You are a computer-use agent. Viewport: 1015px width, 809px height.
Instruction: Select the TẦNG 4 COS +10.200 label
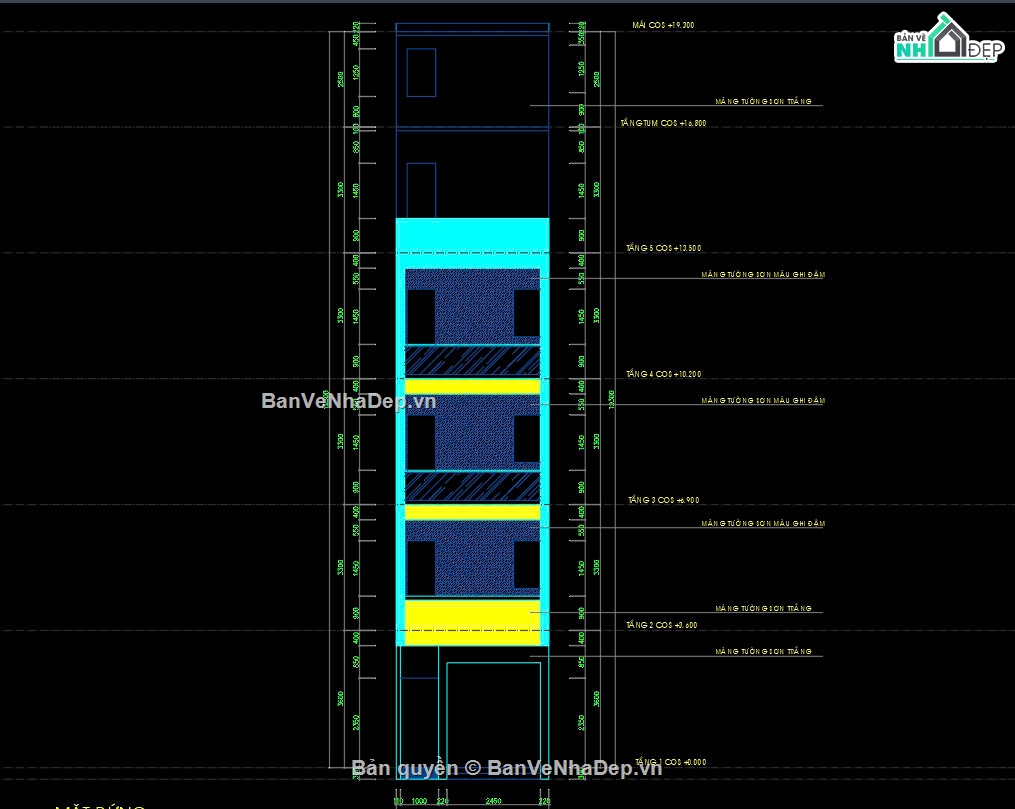pyautogui.click(x=663, y=374)
